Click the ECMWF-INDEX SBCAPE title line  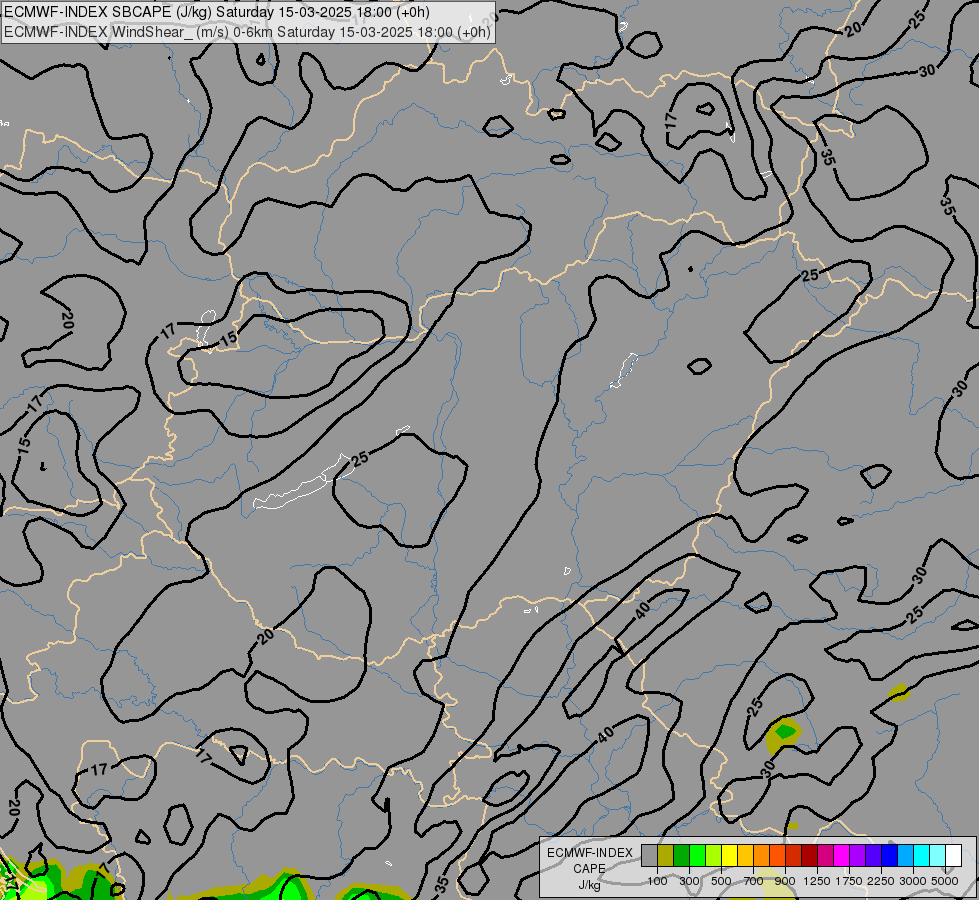(216, 12)
